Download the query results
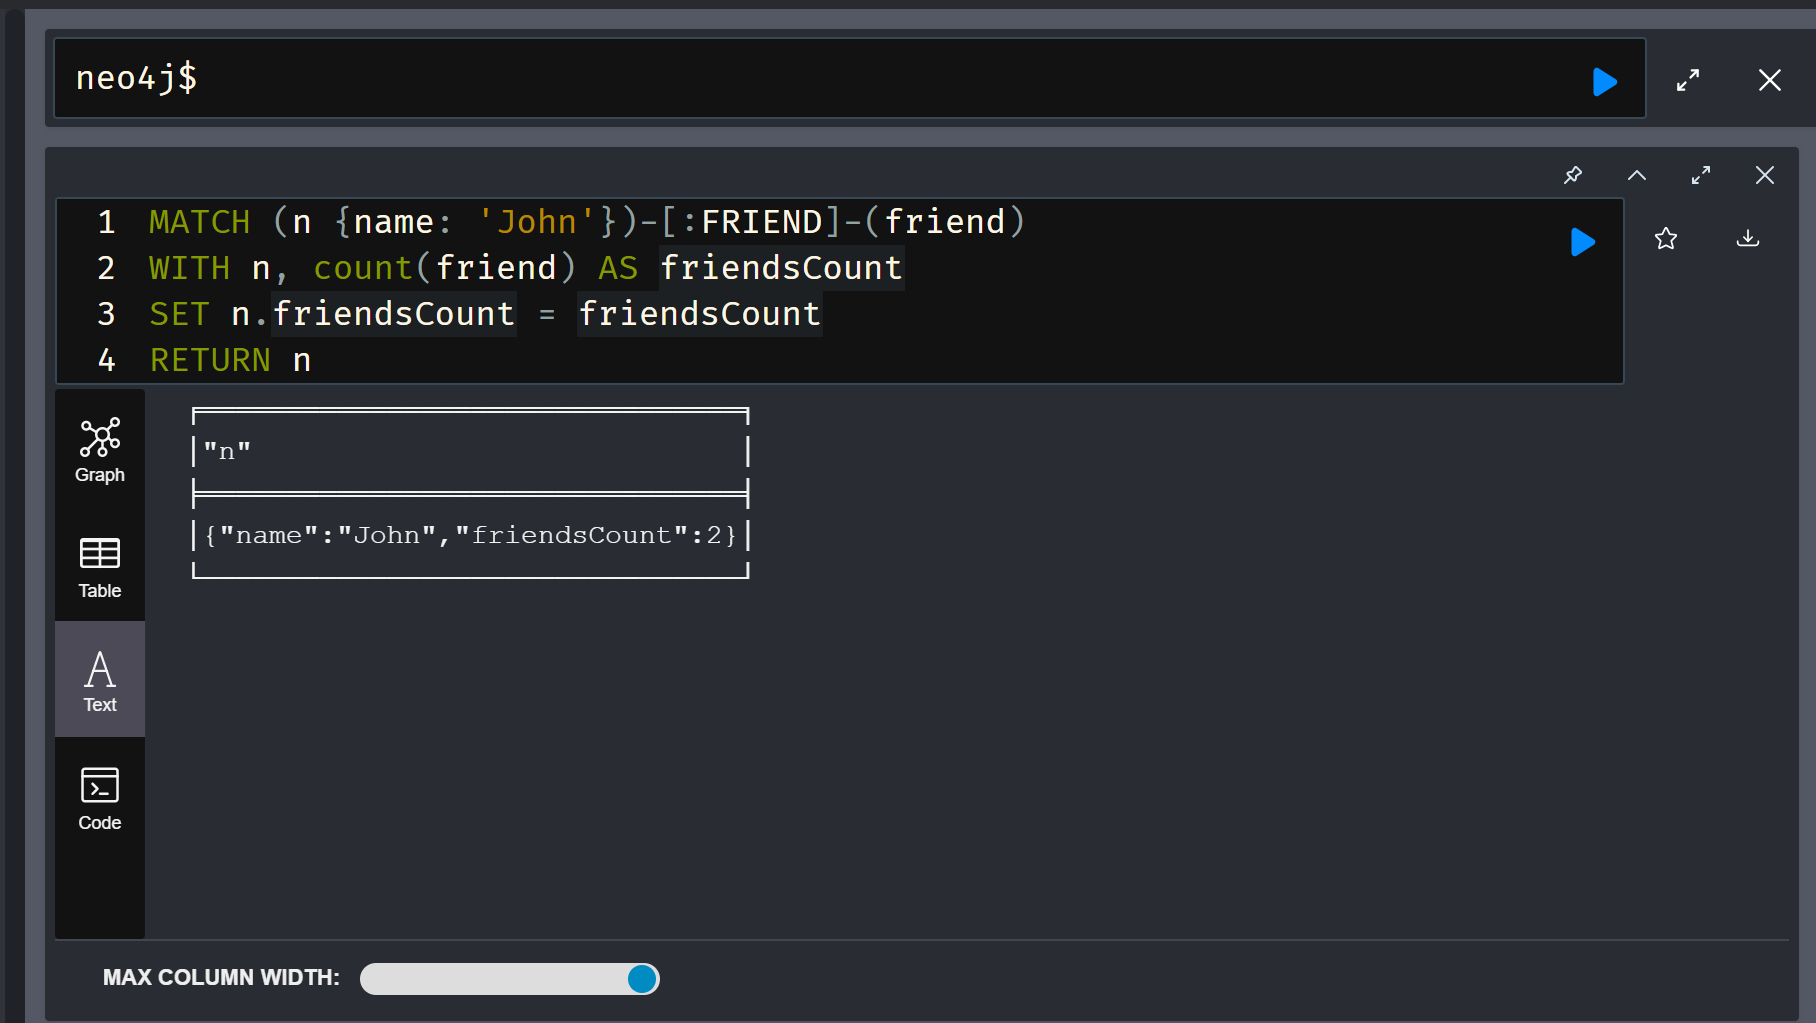1816x1023 pixels. (x=1748, y=239)
